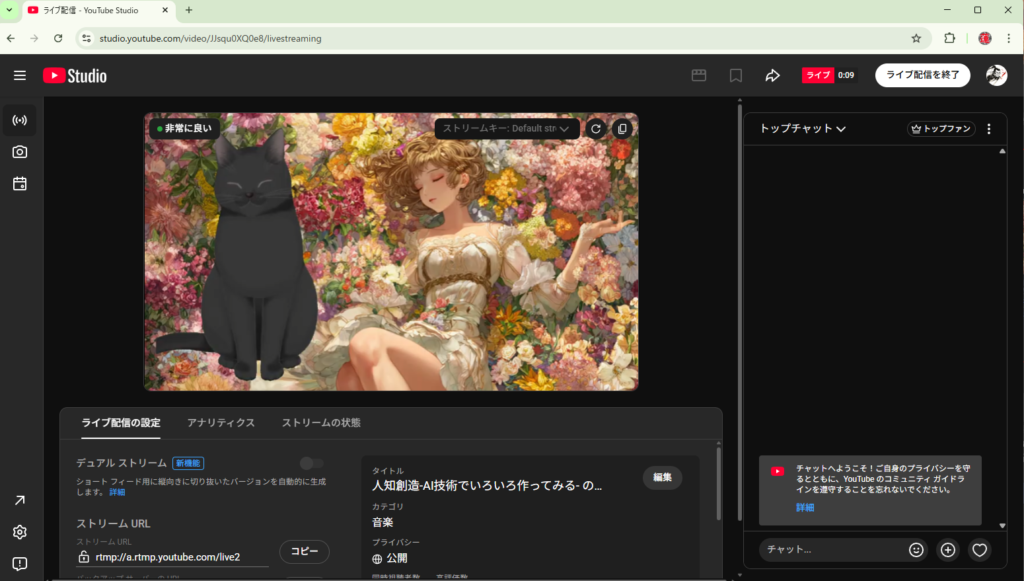Open the chat three-dot options menu
1024x581 pixels.
click(x=989, y=129)
